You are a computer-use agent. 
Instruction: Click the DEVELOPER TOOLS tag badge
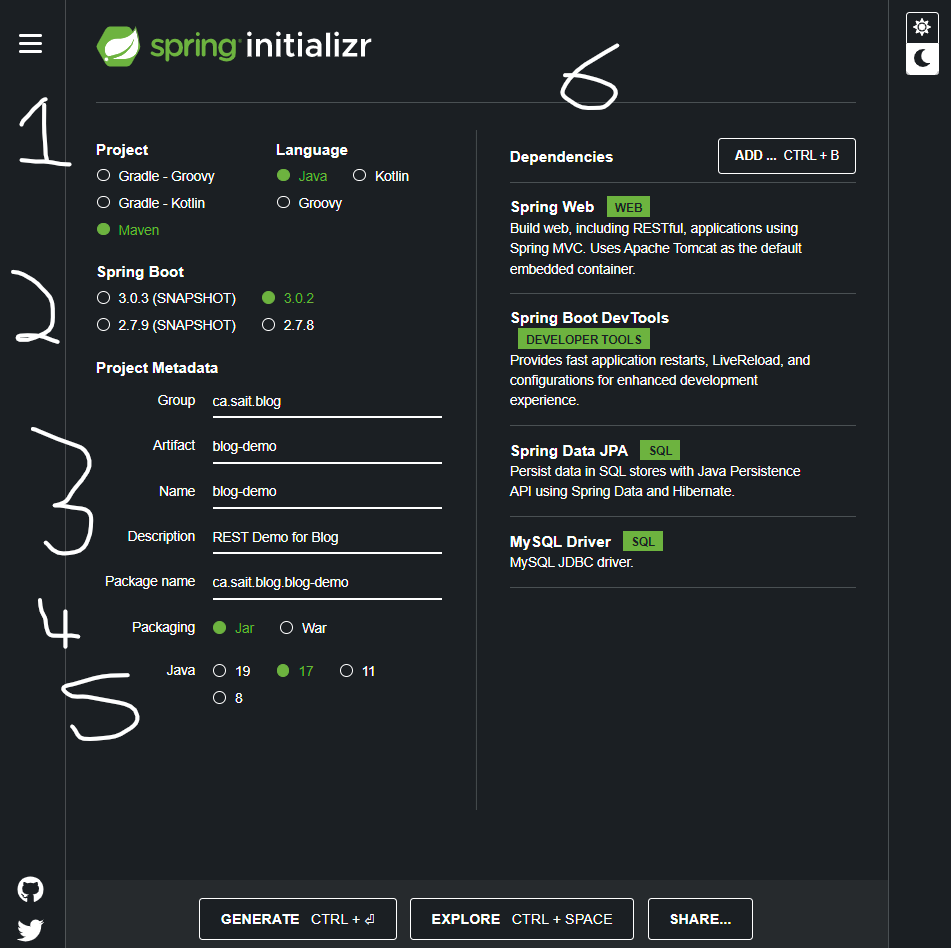pos(583,339)
